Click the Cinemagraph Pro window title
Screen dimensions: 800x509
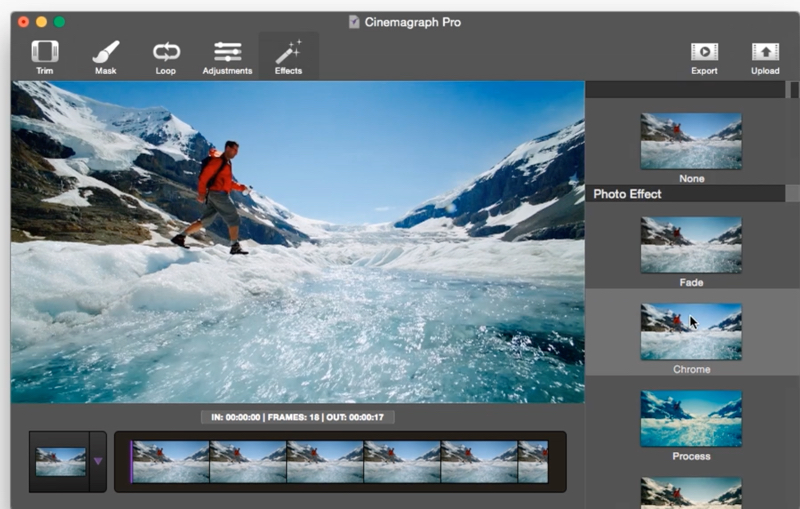[412, 22]
